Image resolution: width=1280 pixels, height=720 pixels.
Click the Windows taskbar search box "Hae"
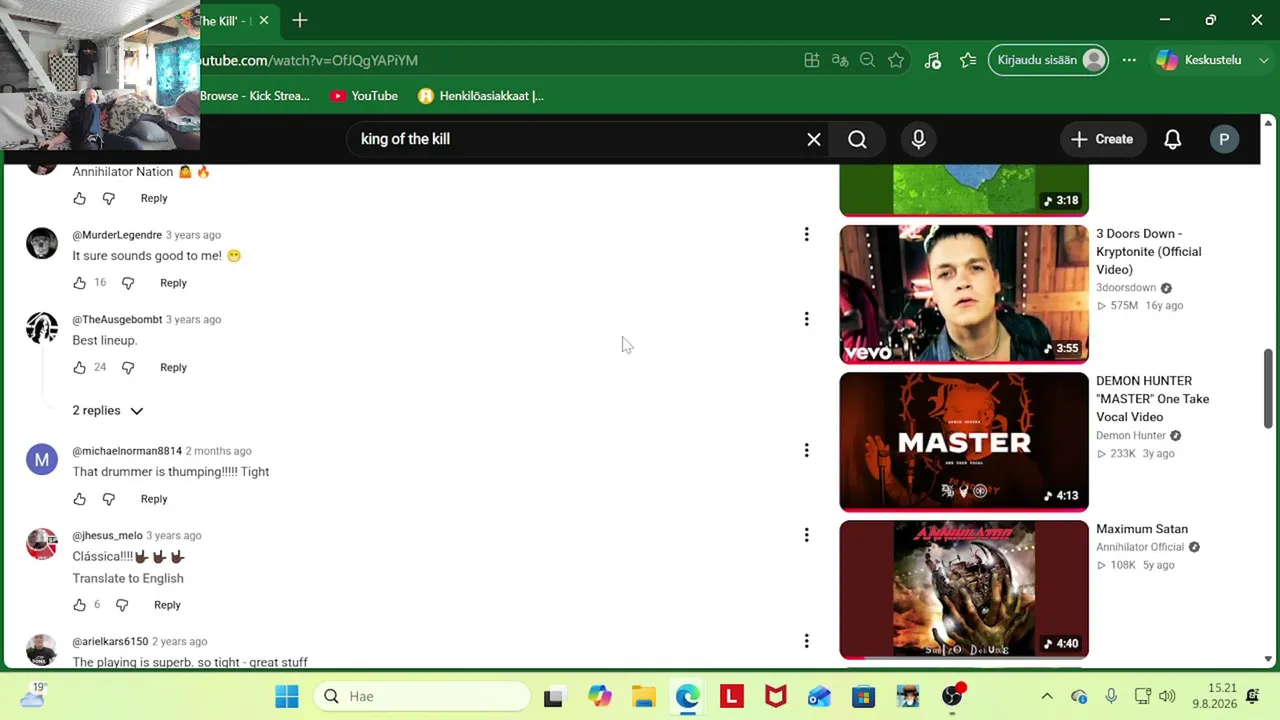422,696
